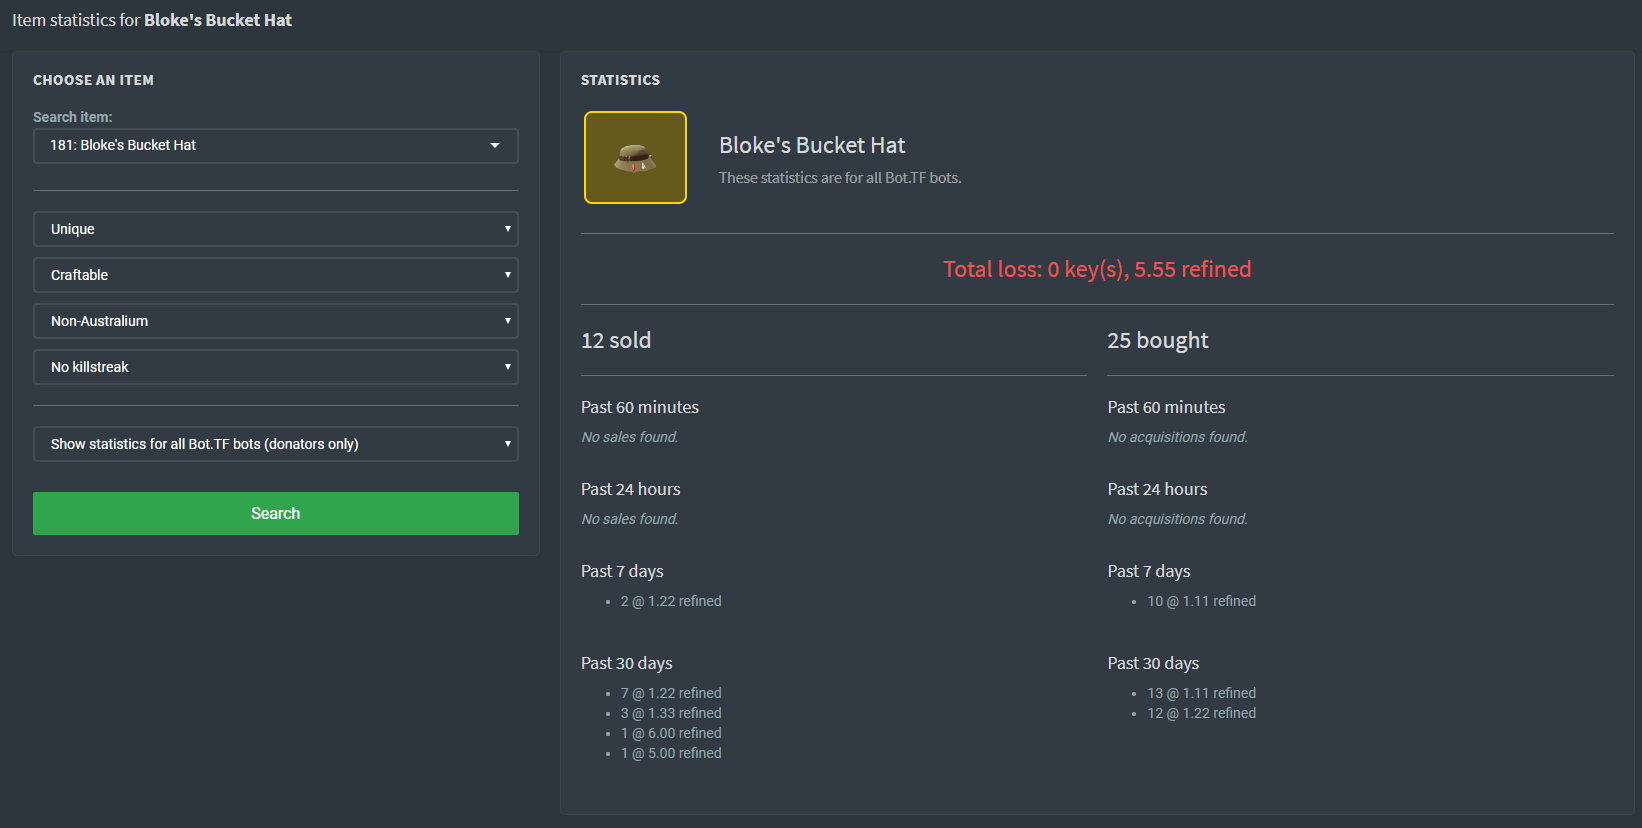Click the 13 @ 1.11 refined acquisition entry
1642x828 pixels.
click(x=1202, y=693)
